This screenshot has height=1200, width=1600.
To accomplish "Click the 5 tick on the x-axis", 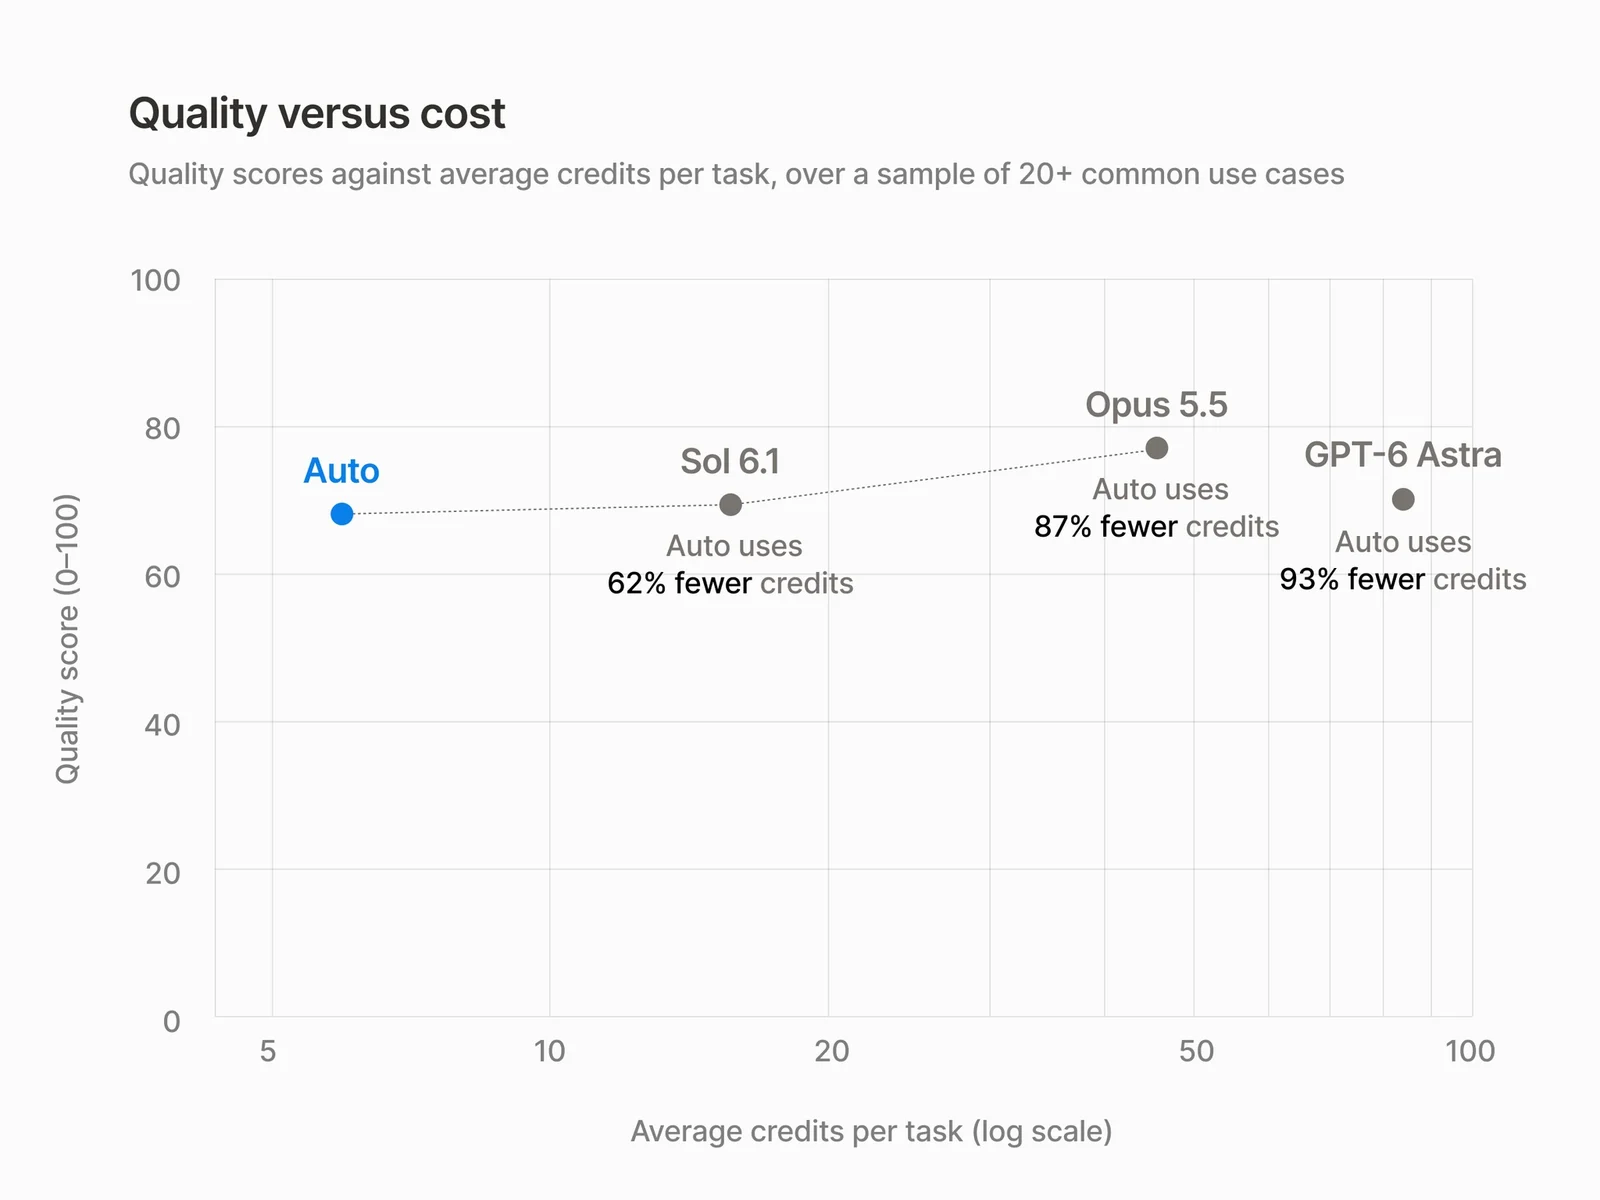I will (268, 1051).
